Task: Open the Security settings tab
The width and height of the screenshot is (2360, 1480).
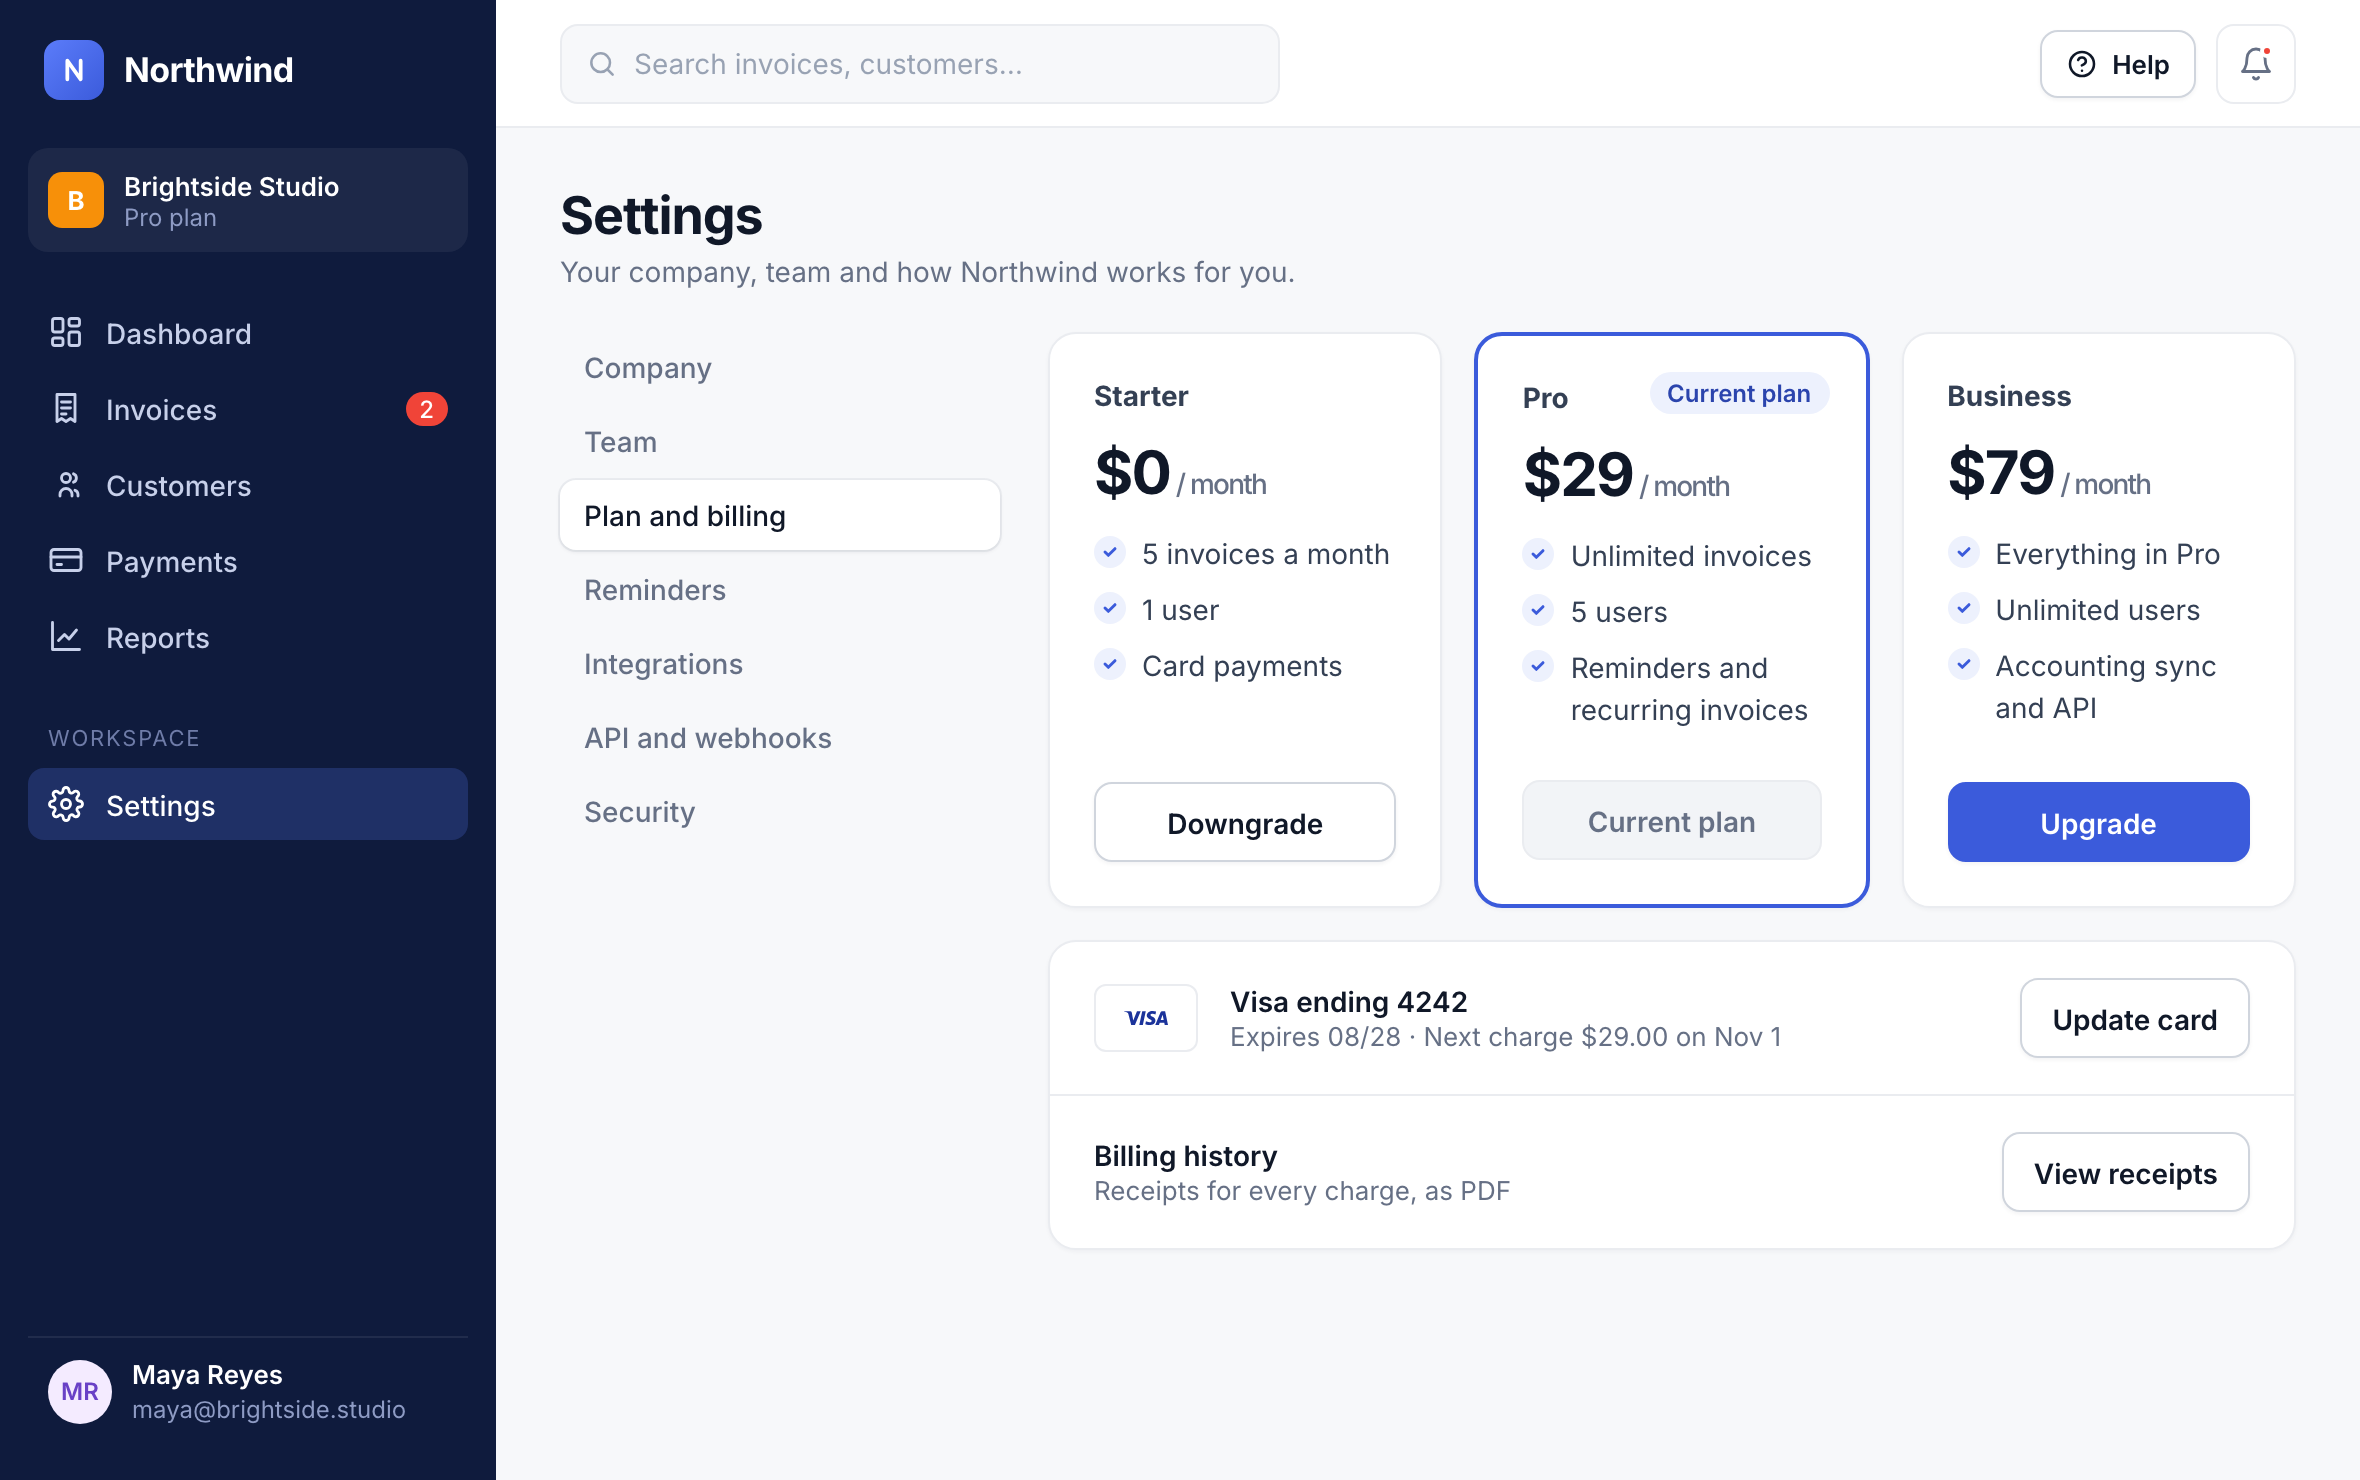Action: click(x=780, y=812)
